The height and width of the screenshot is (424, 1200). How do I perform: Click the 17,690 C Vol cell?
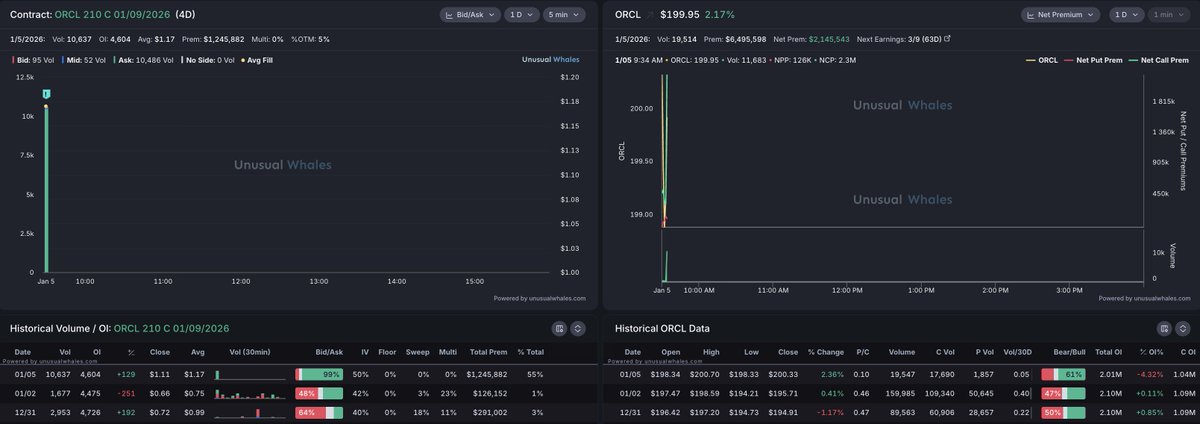coord(943,373)
